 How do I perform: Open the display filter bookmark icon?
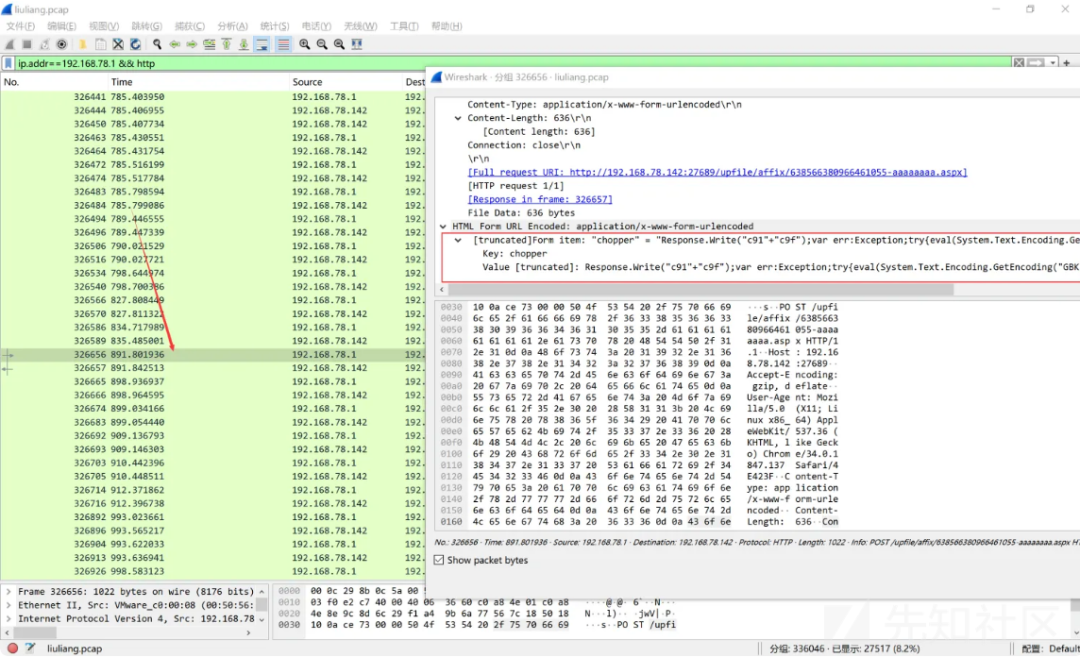click(x=8, y=63)
